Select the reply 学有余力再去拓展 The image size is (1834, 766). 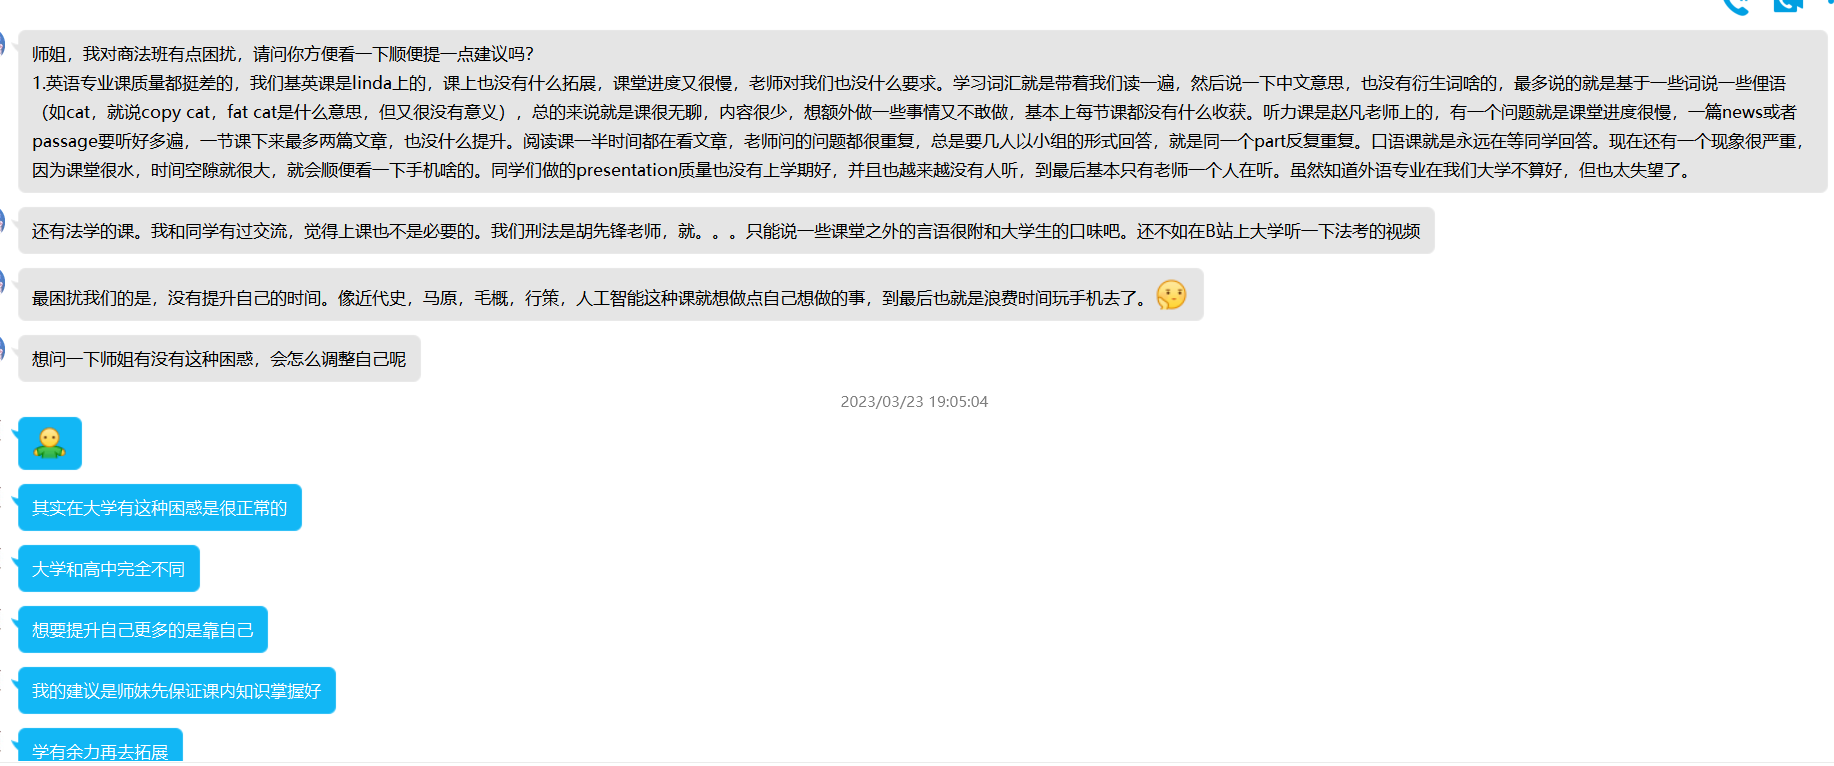click(x=100, y=750)
